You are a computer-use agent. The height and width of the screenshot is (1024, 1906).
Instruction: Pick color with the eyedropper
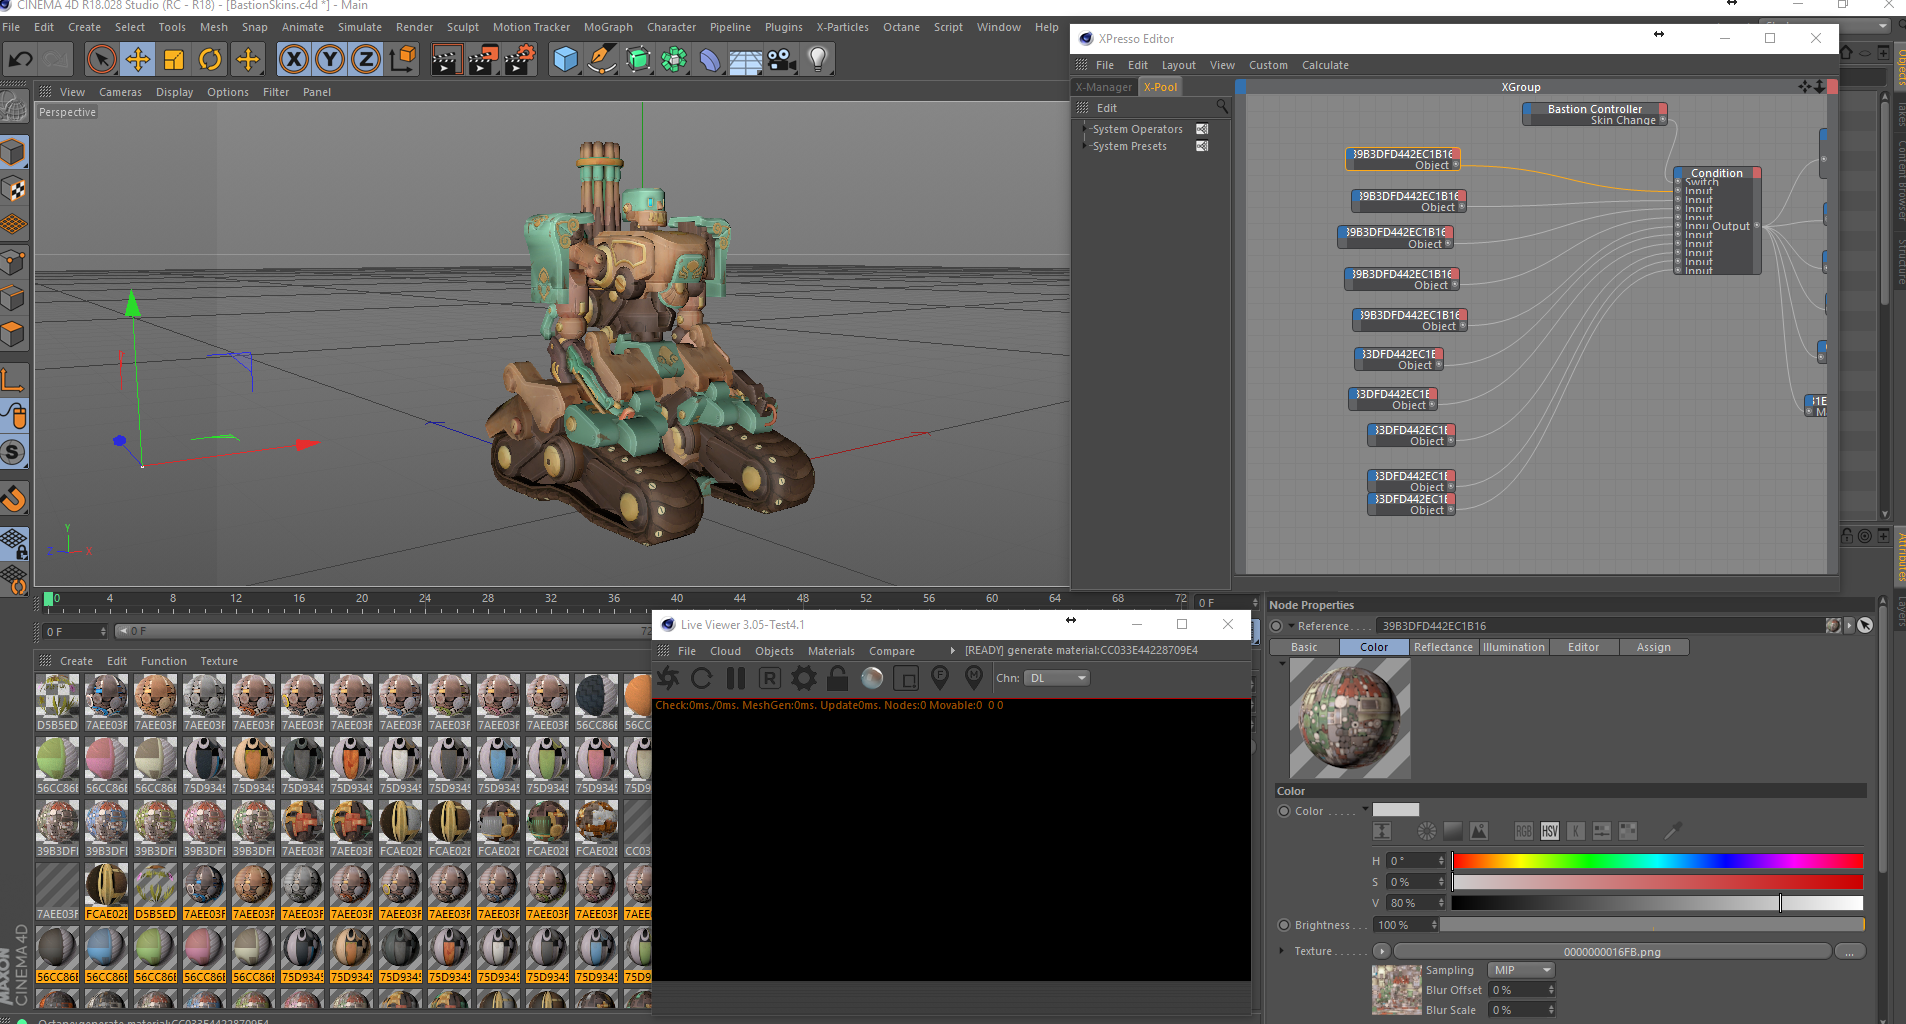coord(1672,831)
